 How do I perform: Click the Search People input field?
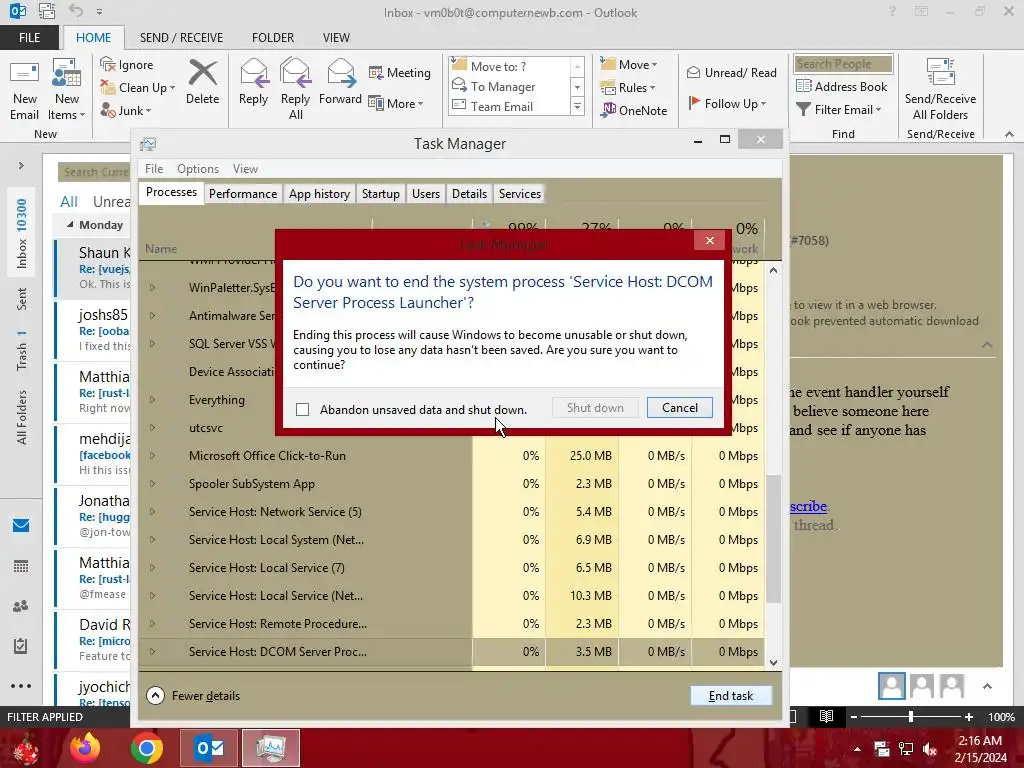click(843, 63)
